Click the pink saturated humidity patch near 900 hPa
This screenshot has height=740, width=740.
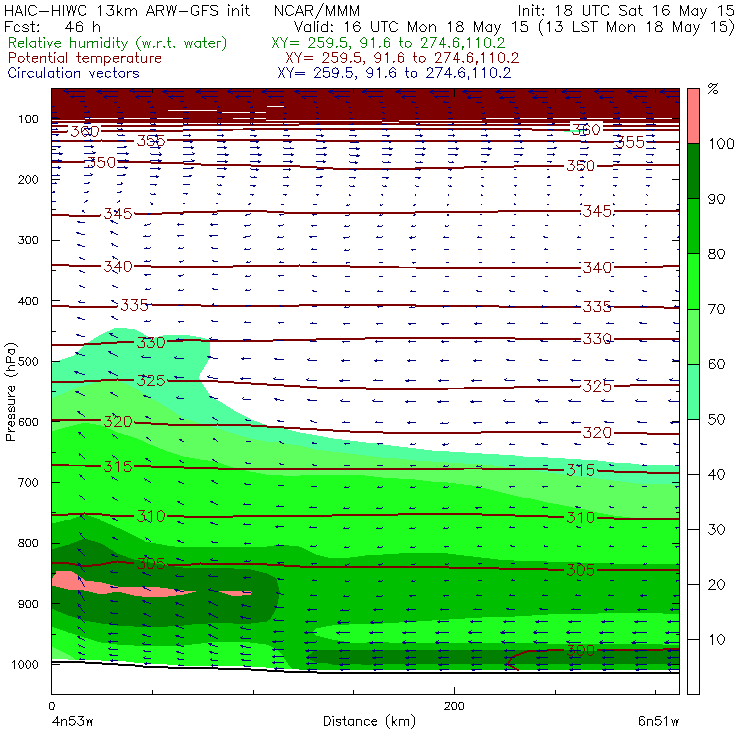pos(123,587)
